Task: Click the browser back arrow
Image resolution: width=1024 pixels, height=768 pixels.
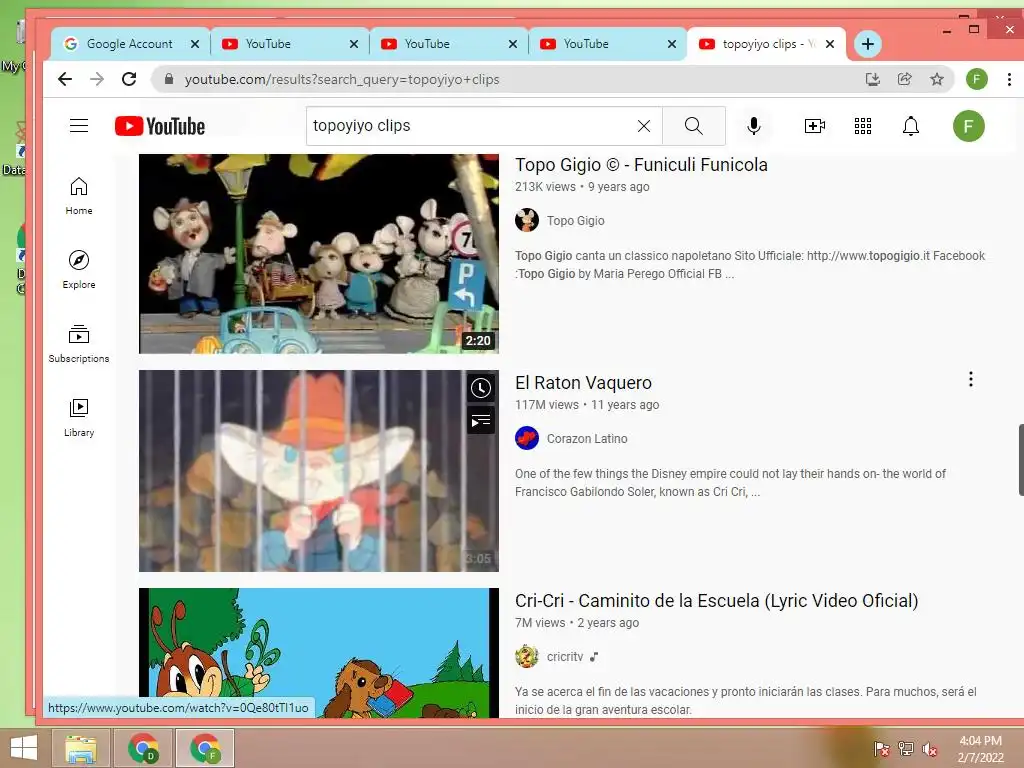Action: tap(65, 79)
